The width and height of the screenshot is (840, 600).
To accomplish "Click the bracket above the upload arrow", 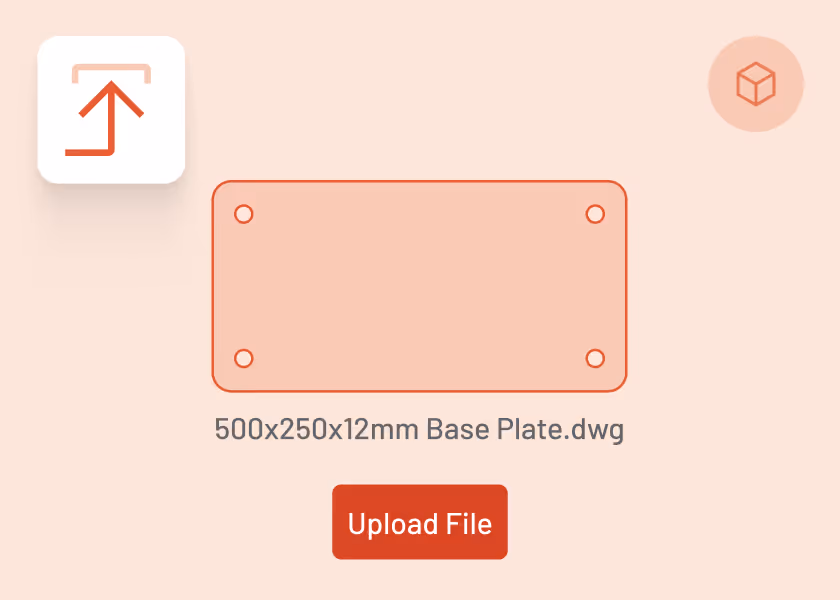I will 111,73.
